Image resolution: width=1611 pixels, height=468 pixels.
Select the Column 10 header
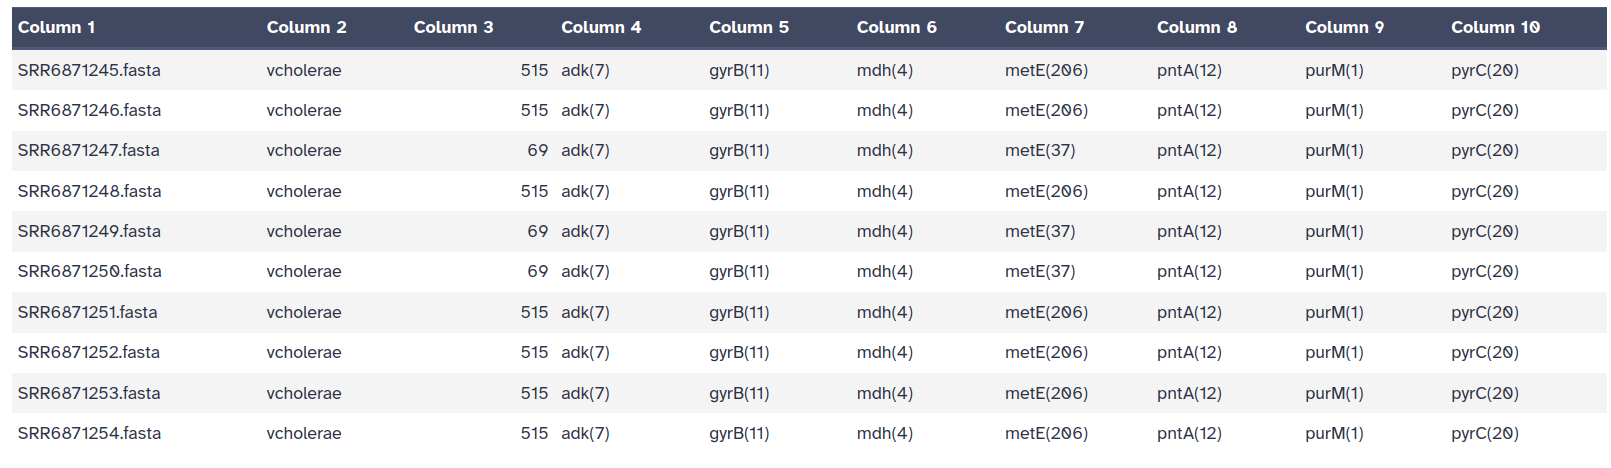click(x=1495, y=27)
